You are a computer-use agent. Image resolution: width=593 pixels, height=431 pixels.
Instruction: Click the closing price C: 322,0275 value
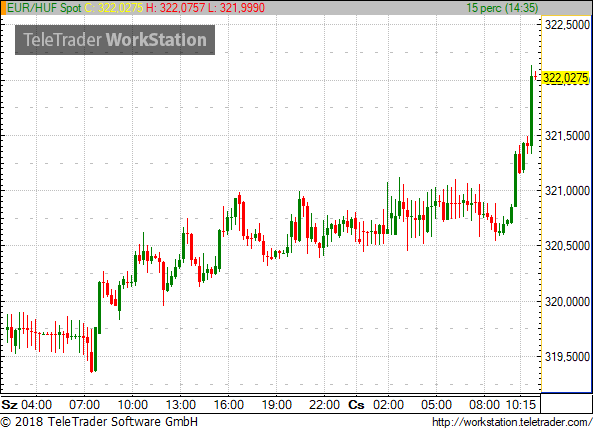tap(114, 8)
